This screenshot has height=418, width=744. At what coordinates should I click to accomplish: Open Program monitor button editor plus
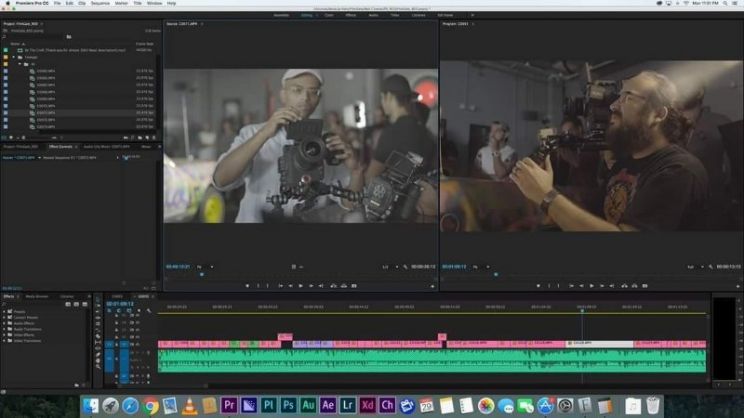(x=737, y=286)
